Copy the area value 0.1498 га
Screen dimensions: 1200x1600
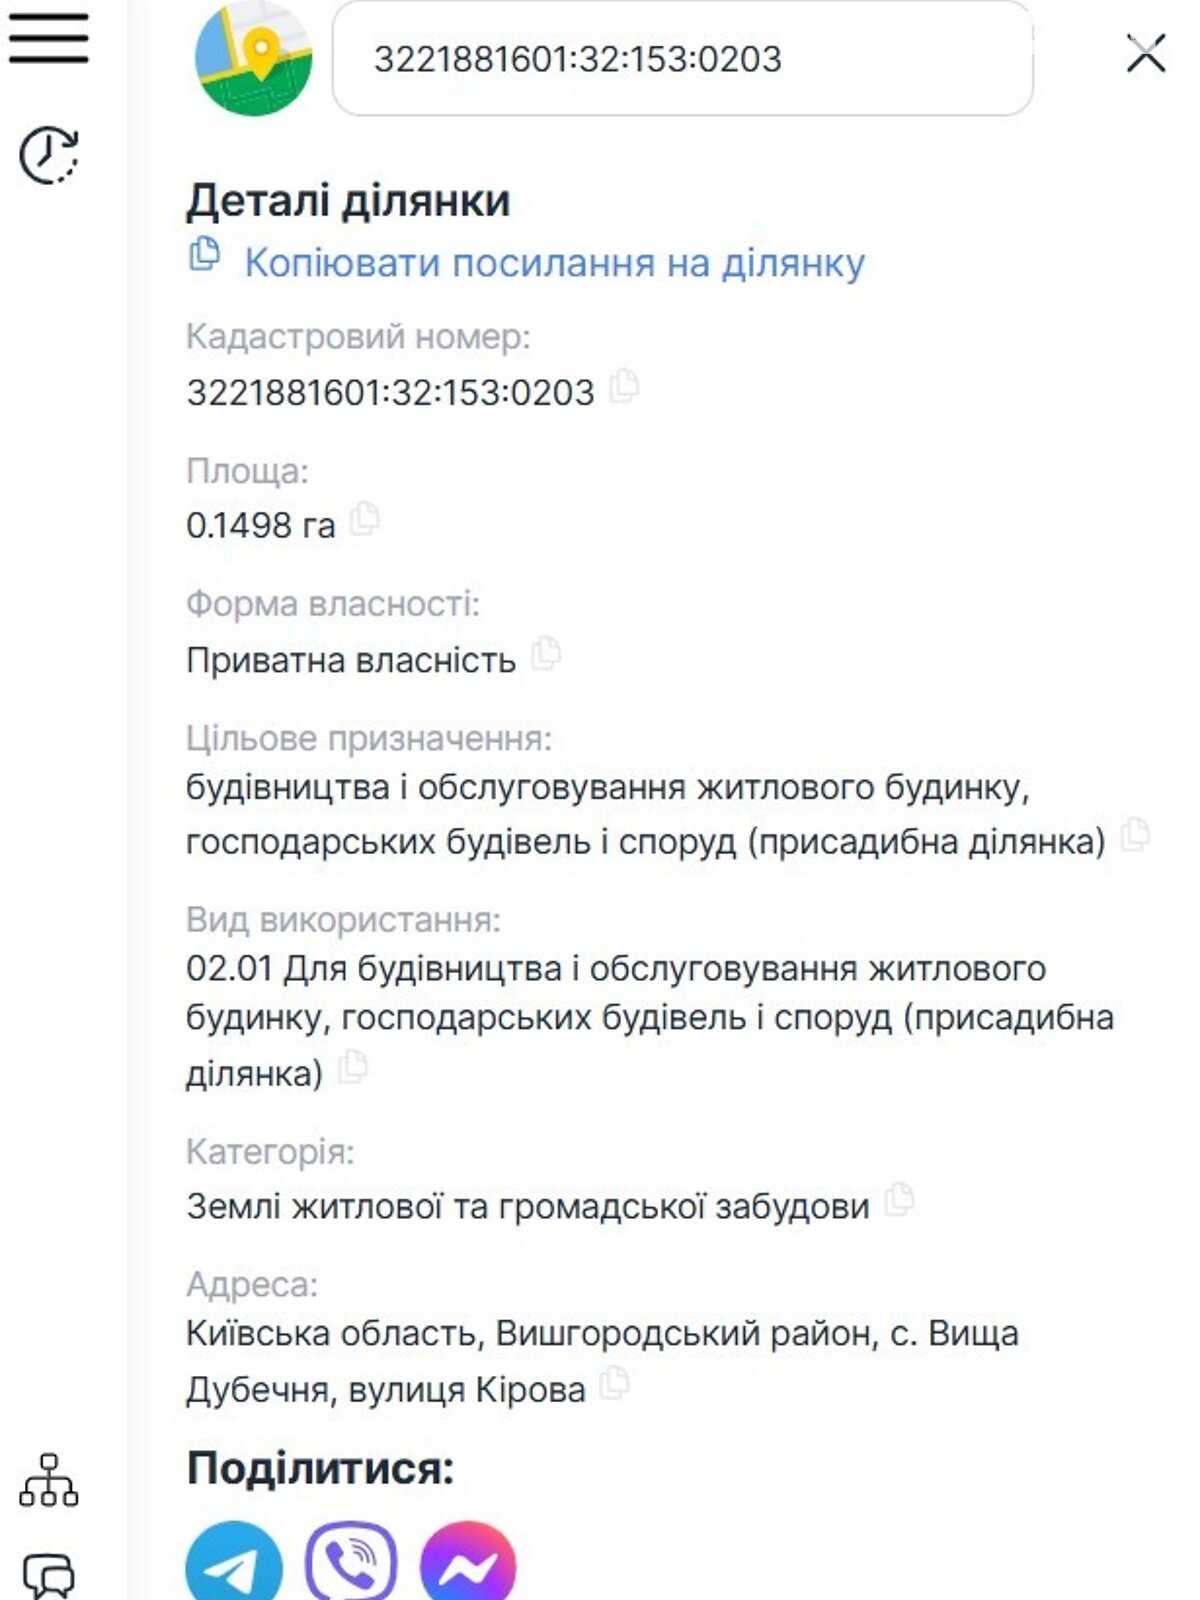coord(365,518)
